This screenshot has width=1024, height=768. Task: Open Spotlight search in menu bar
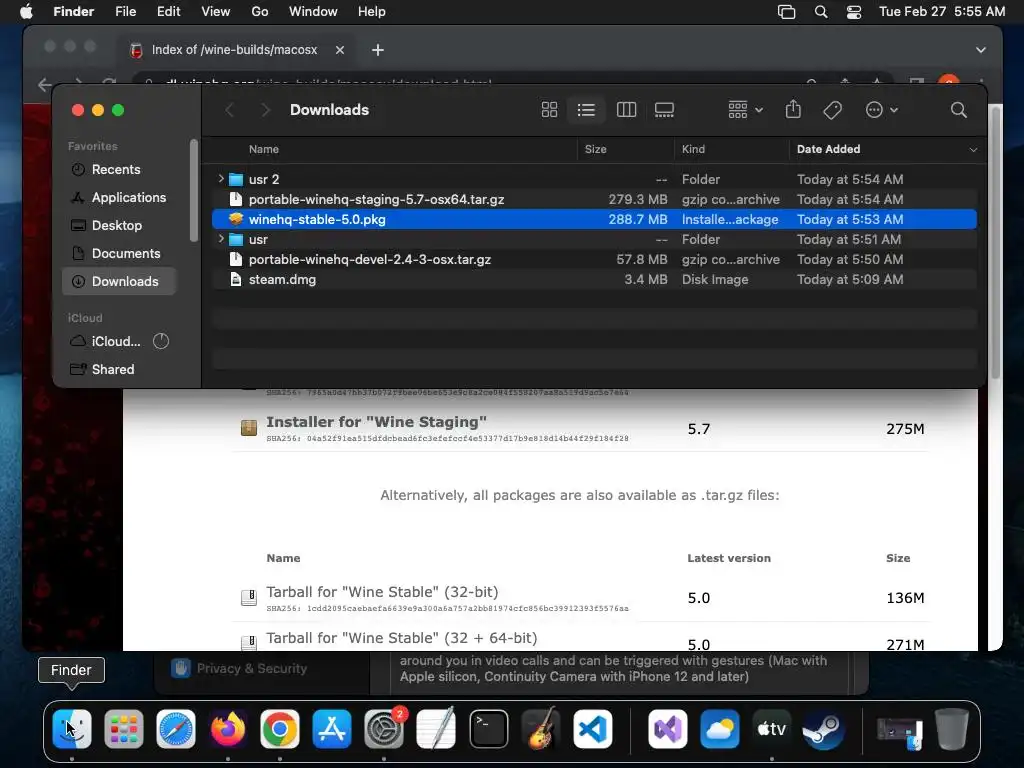point(821,12)
